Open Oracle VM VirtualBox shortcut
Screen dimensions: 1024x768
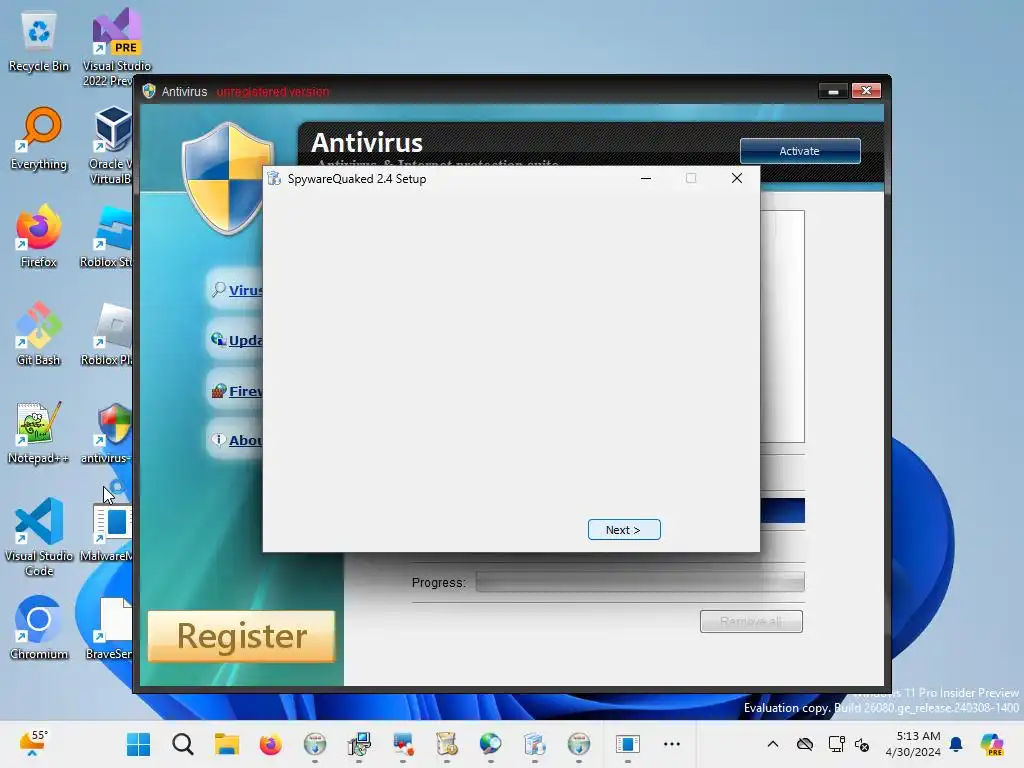[110, 145]
